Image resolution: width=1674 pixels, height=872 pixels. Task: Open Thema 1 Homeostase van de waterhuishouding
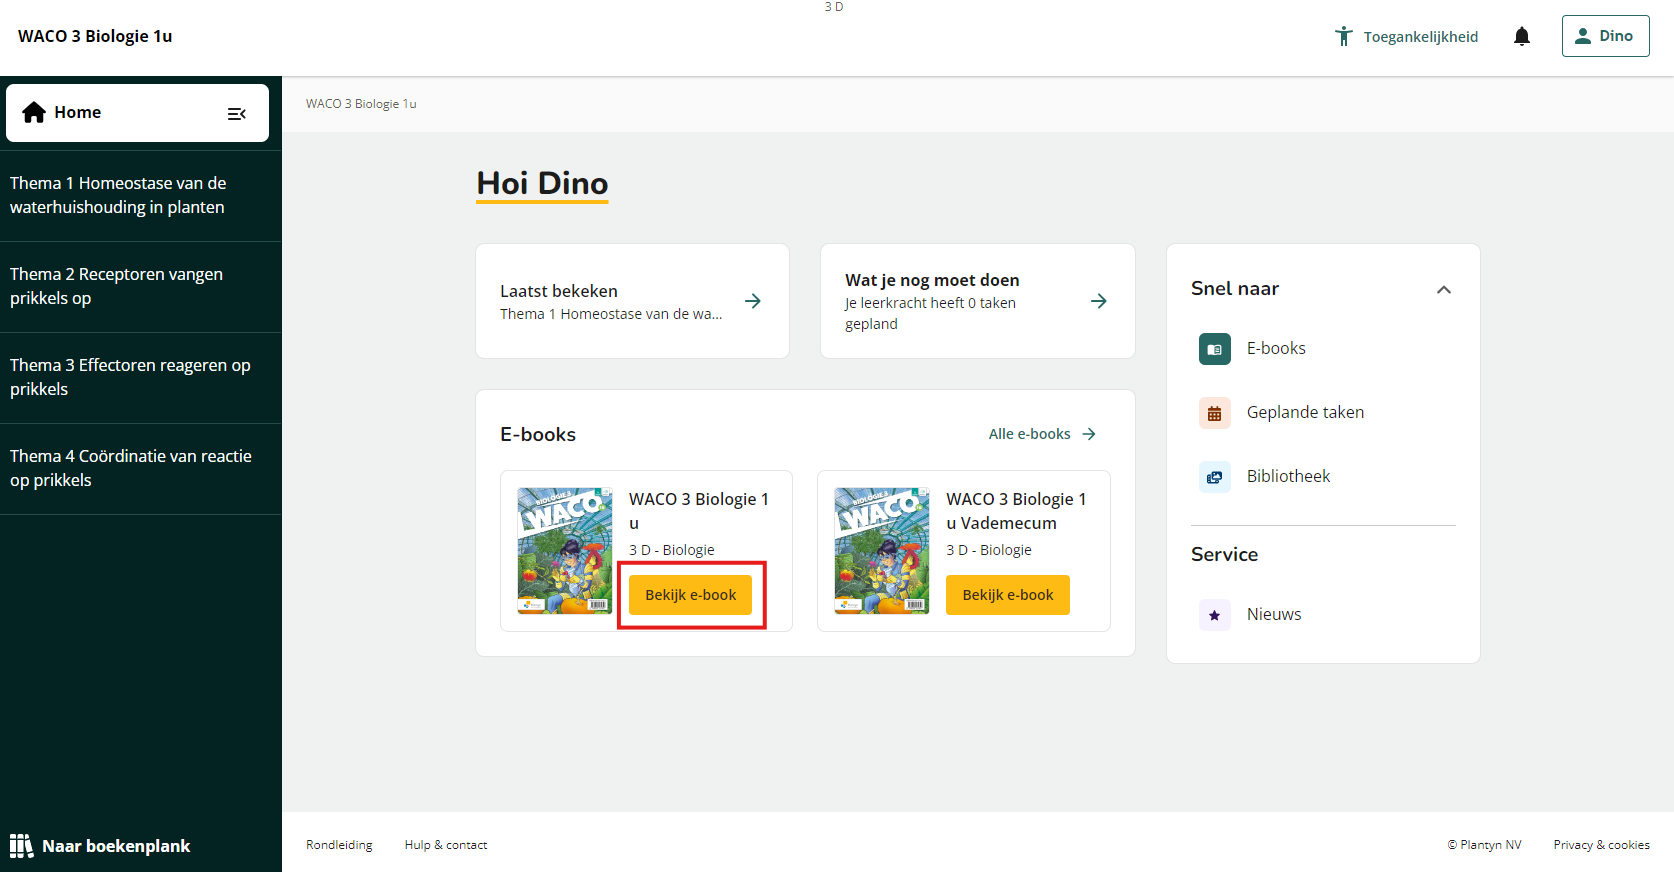click(140, 196)
